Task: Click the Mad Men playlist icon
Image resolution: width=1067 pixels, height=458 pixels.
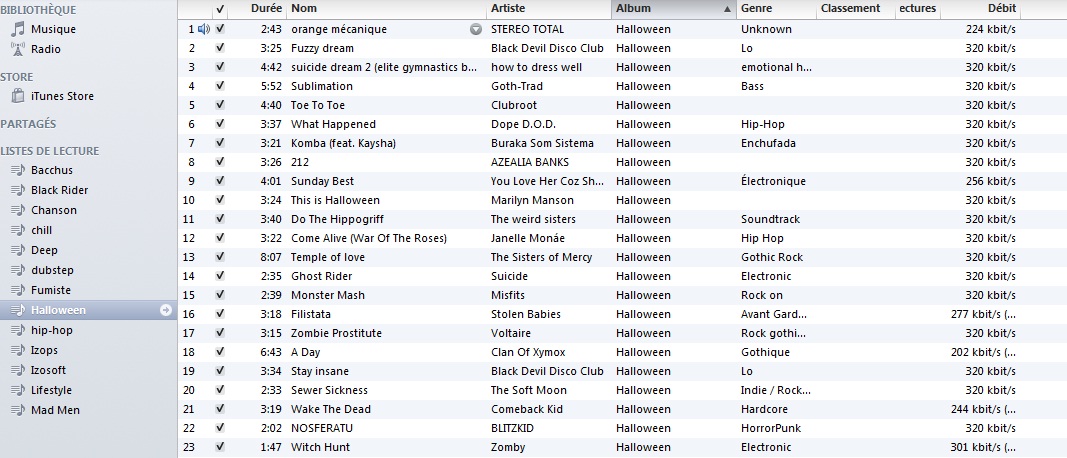Action: 18,410
